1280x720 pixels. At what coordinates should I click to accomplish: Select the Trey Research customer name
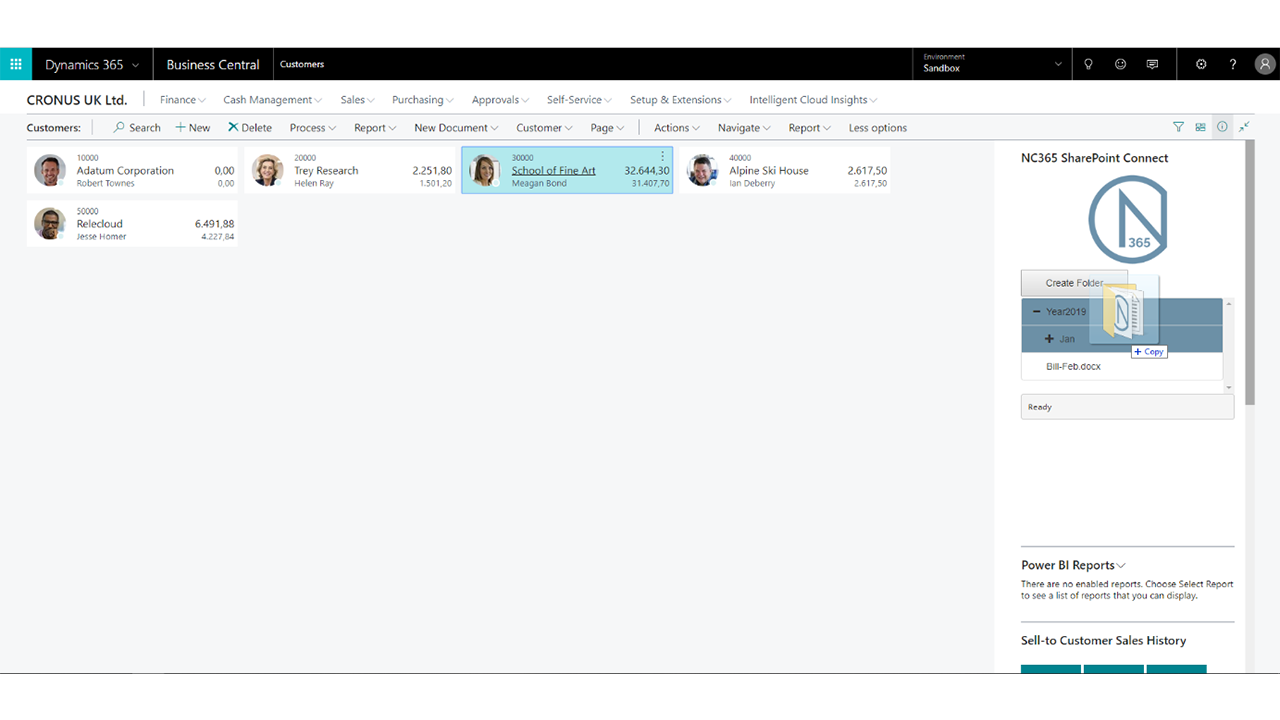[326, 170]
